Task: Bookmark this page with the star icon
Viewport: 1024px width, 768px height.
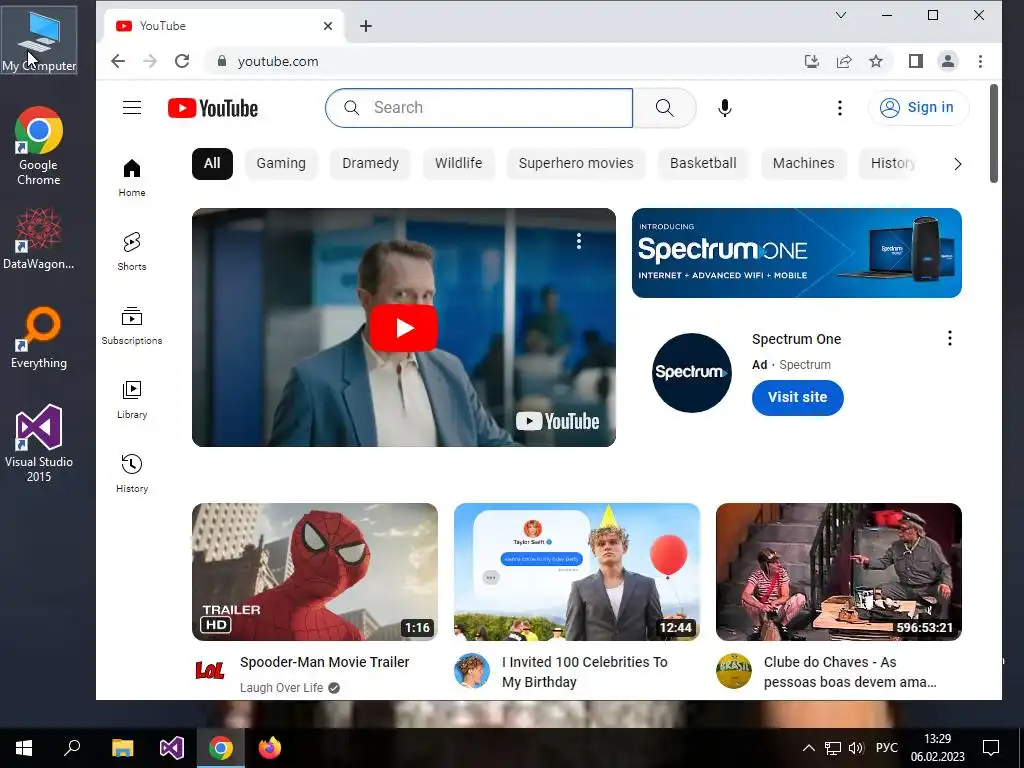Action: point(876,61)
